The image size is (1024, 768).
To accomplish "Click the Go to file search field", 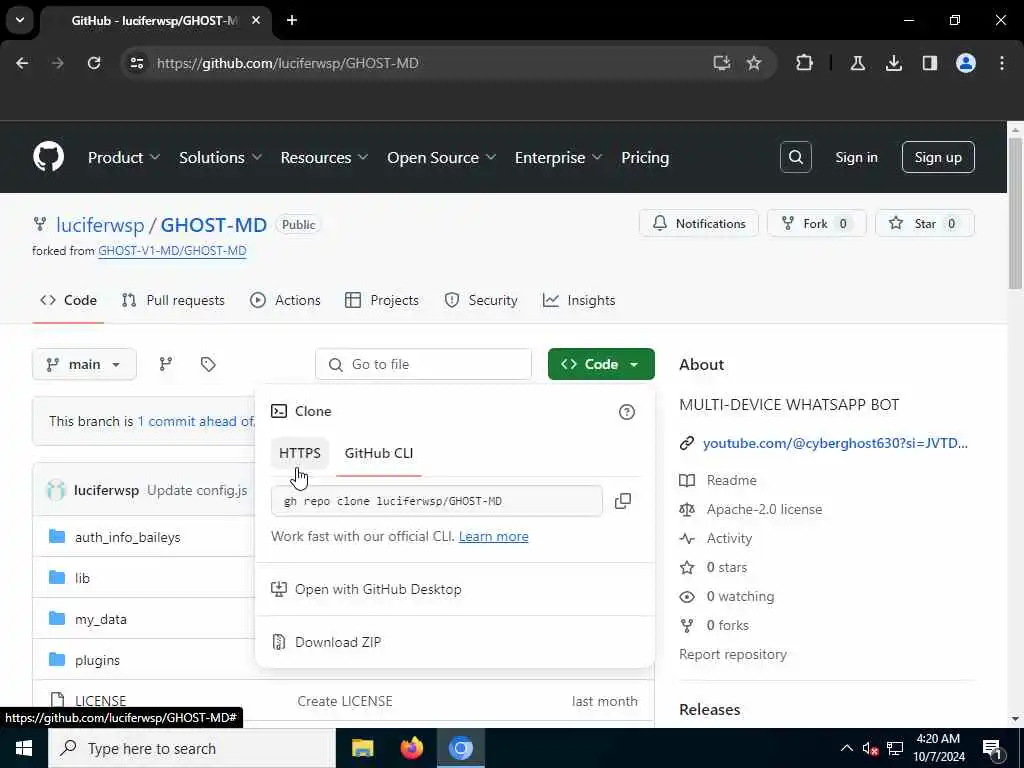I will (423, 364).
